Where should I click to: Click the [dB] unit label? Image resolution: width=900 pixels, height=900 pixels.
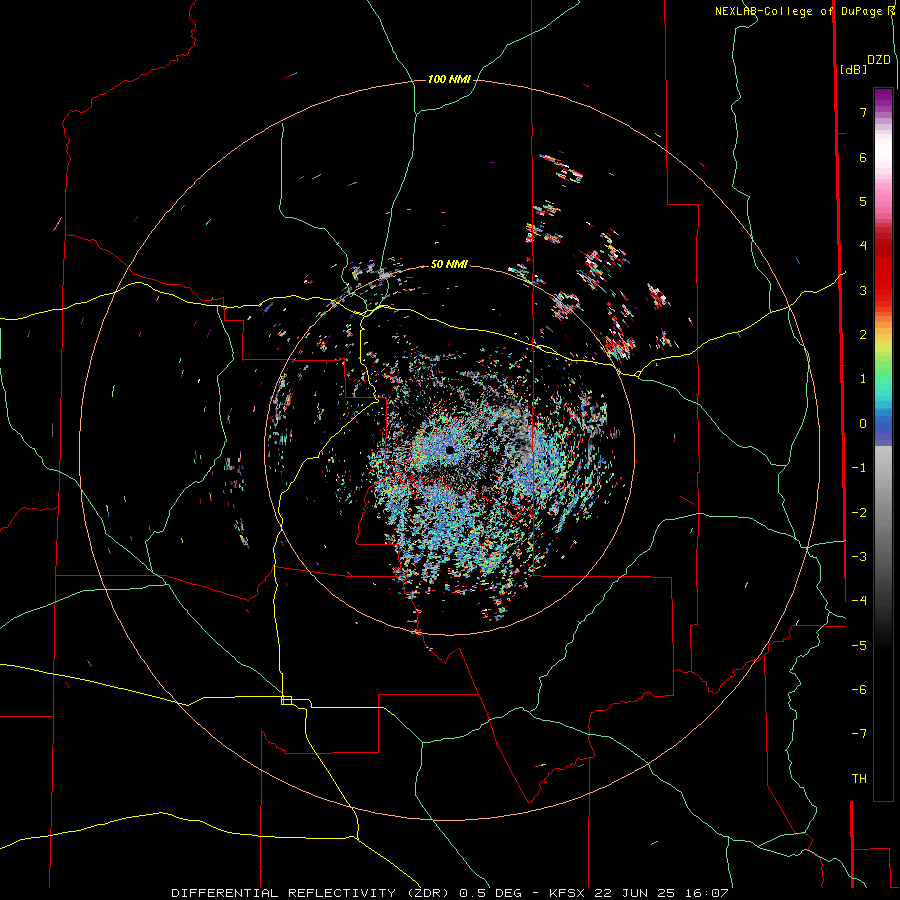coord(853,69)
